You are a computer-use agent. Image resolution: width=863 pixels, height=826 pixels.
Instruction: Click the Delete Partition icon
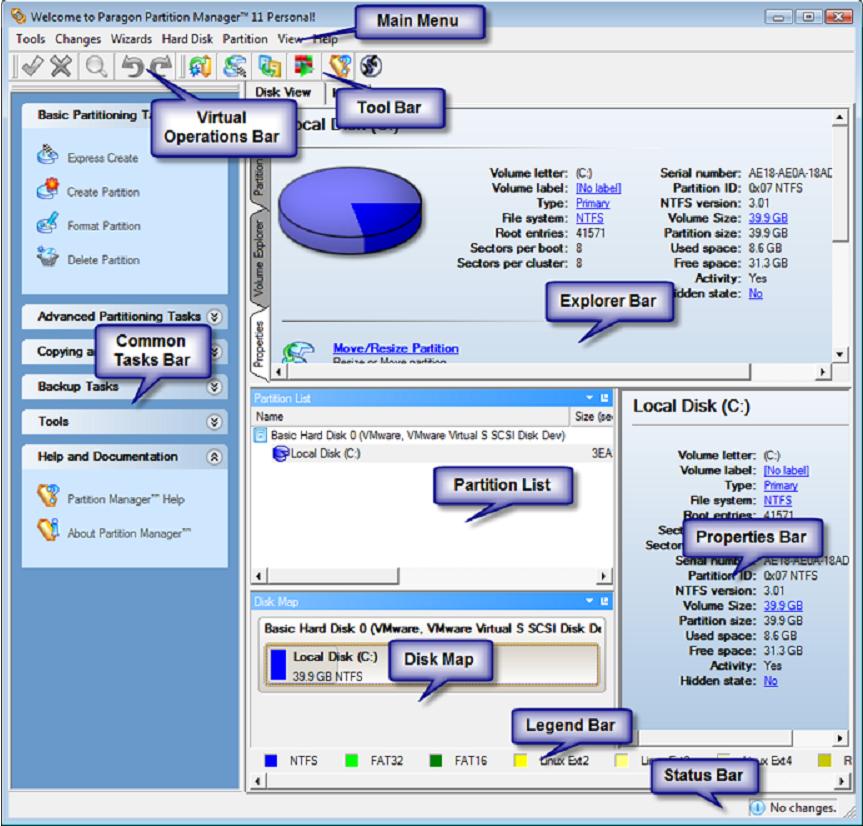coord(47,257)
